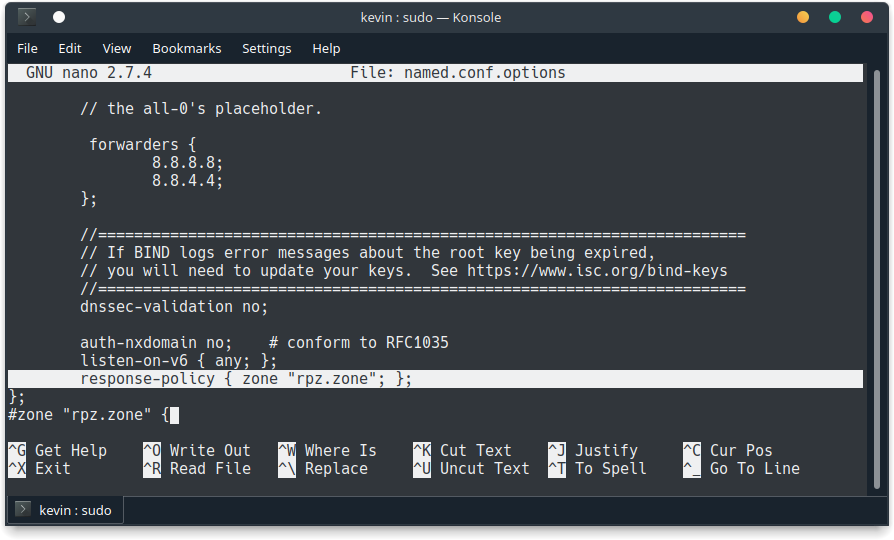Click the '^_ Go To Line' shortcut text

point(741,469)
